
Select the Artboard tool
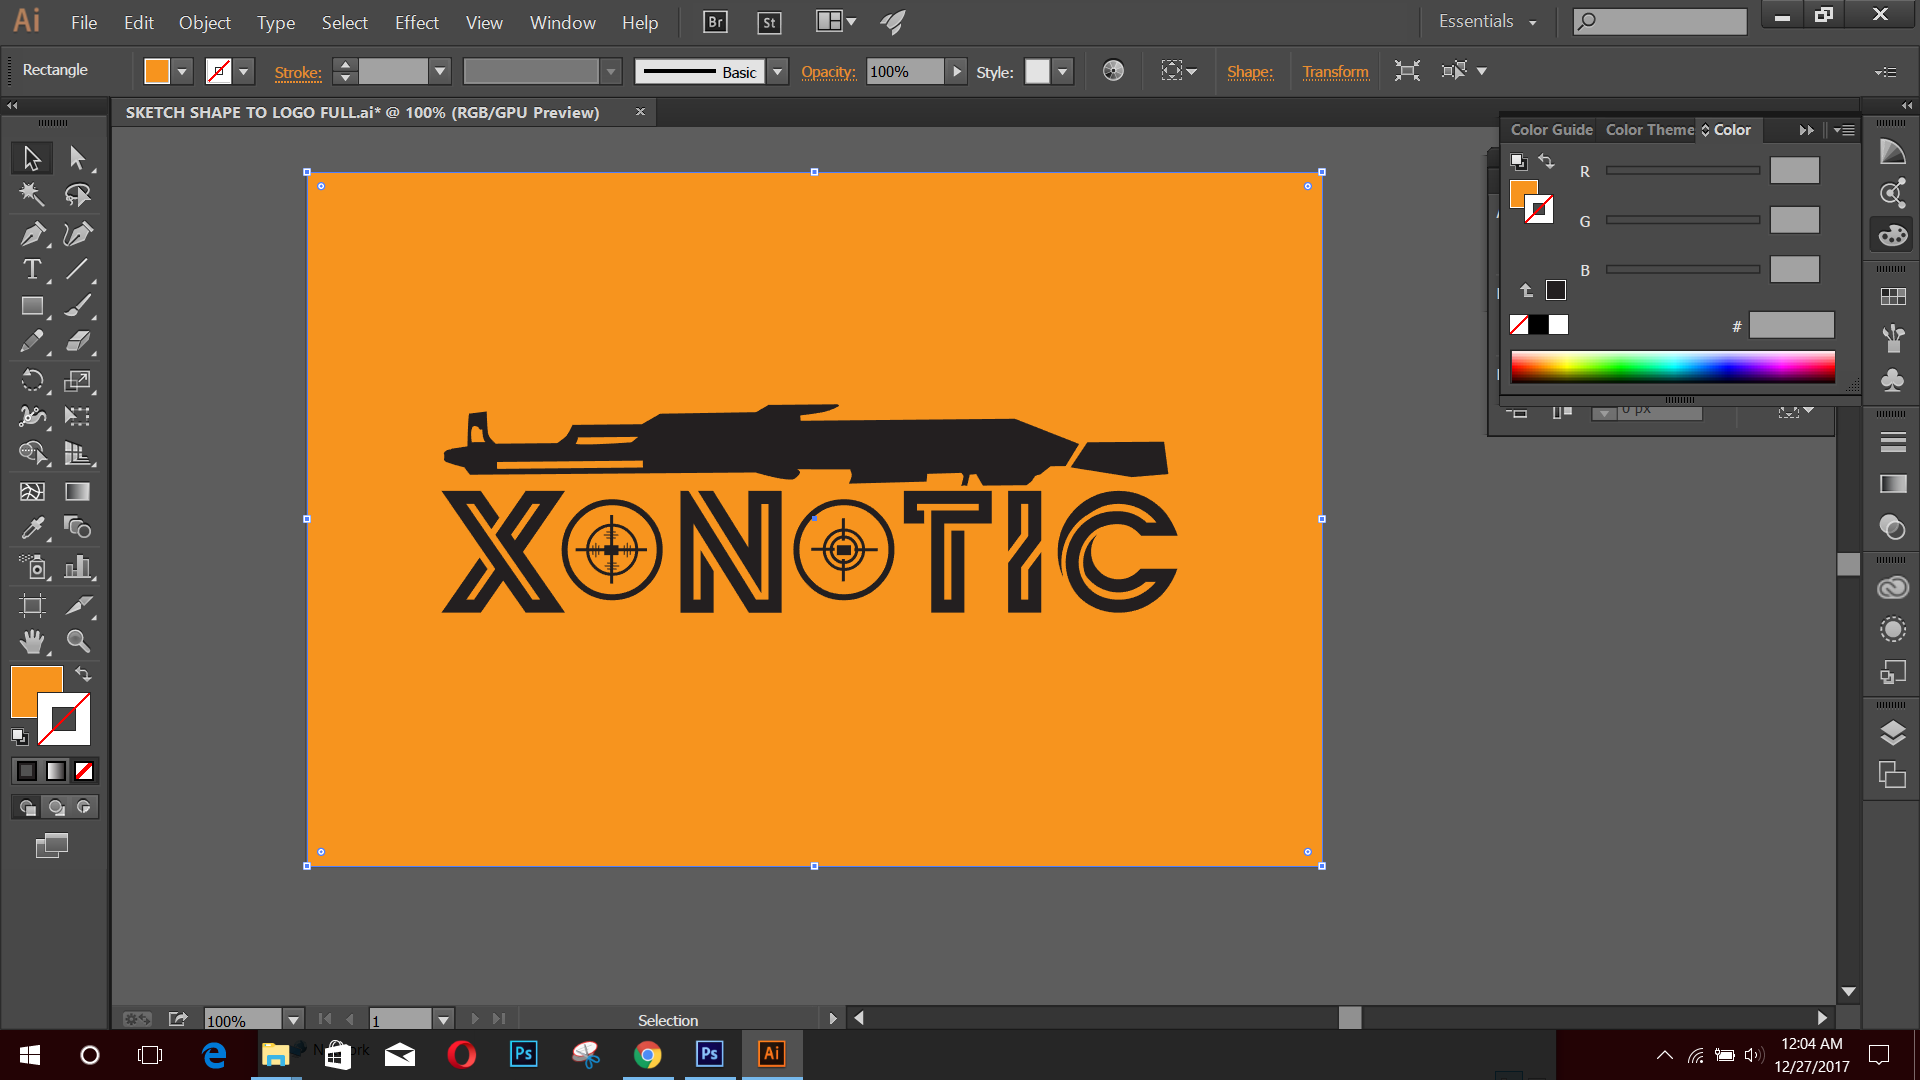point(32,605)
